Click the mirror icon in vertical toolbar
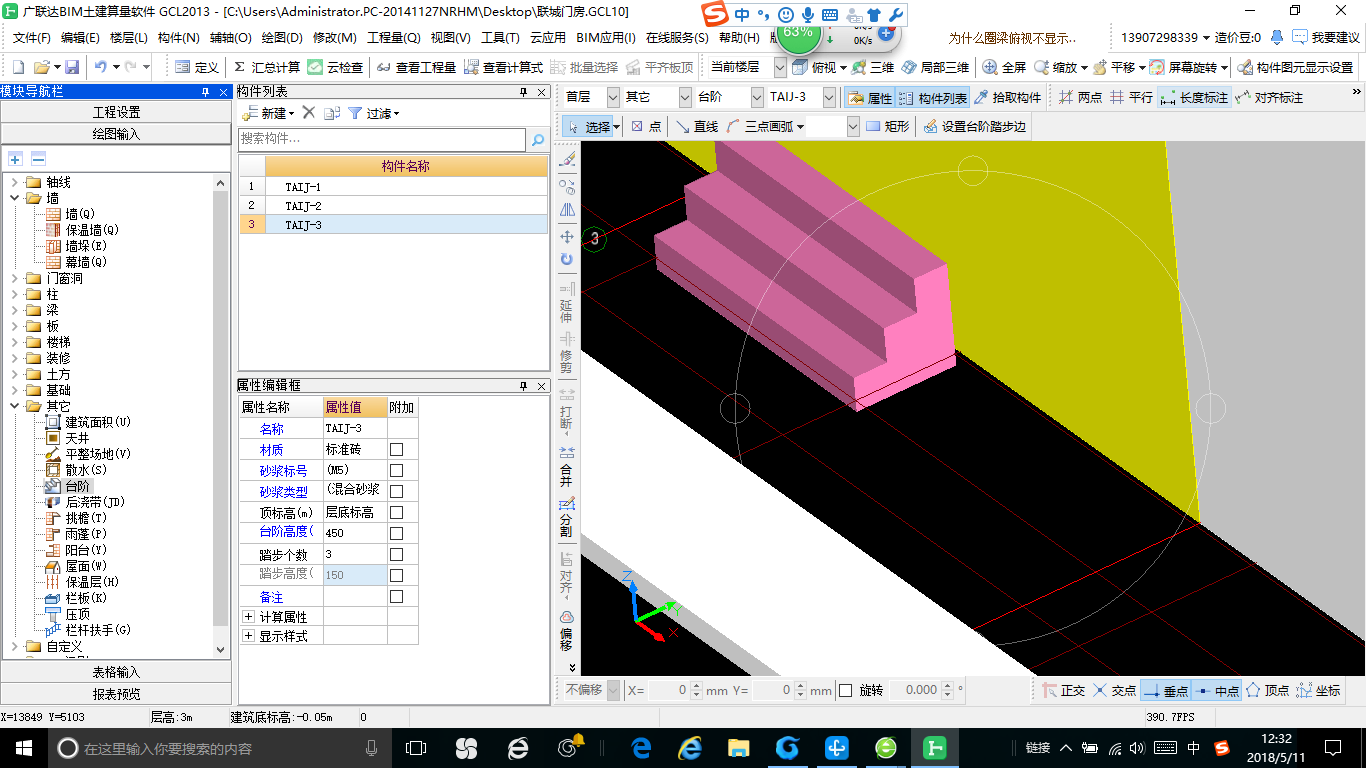Image resolution: width=1366 pixels, height=768 pixels. point(567,210)
